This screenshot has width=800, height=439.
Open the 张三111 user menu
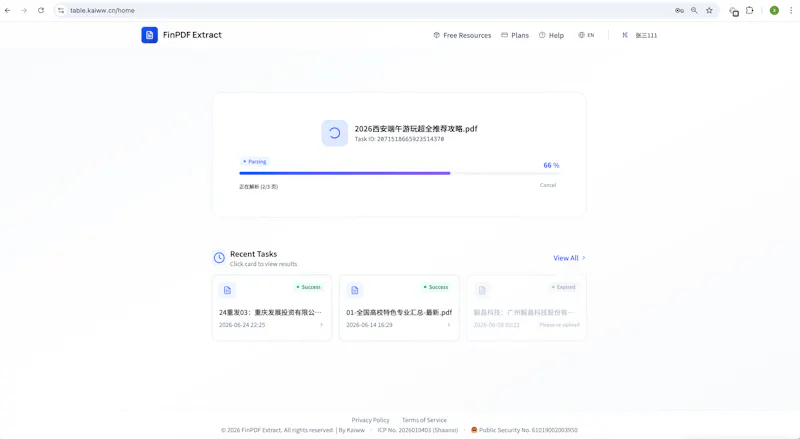(x=646, y=35)
